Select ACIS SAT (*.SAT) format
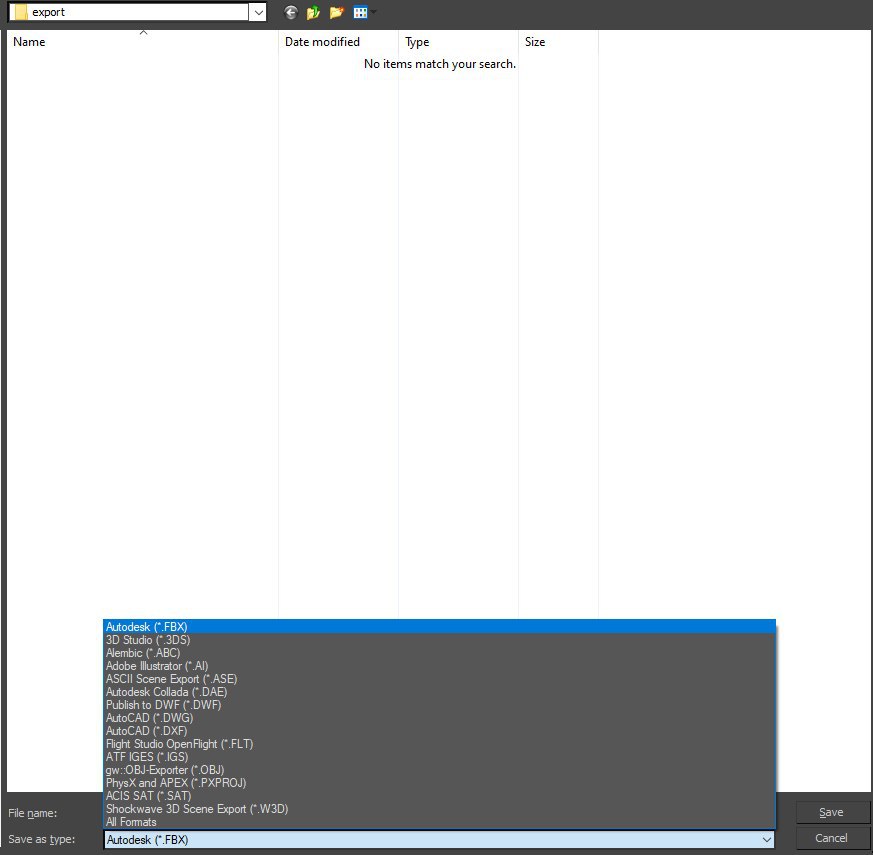 [439, 795]
